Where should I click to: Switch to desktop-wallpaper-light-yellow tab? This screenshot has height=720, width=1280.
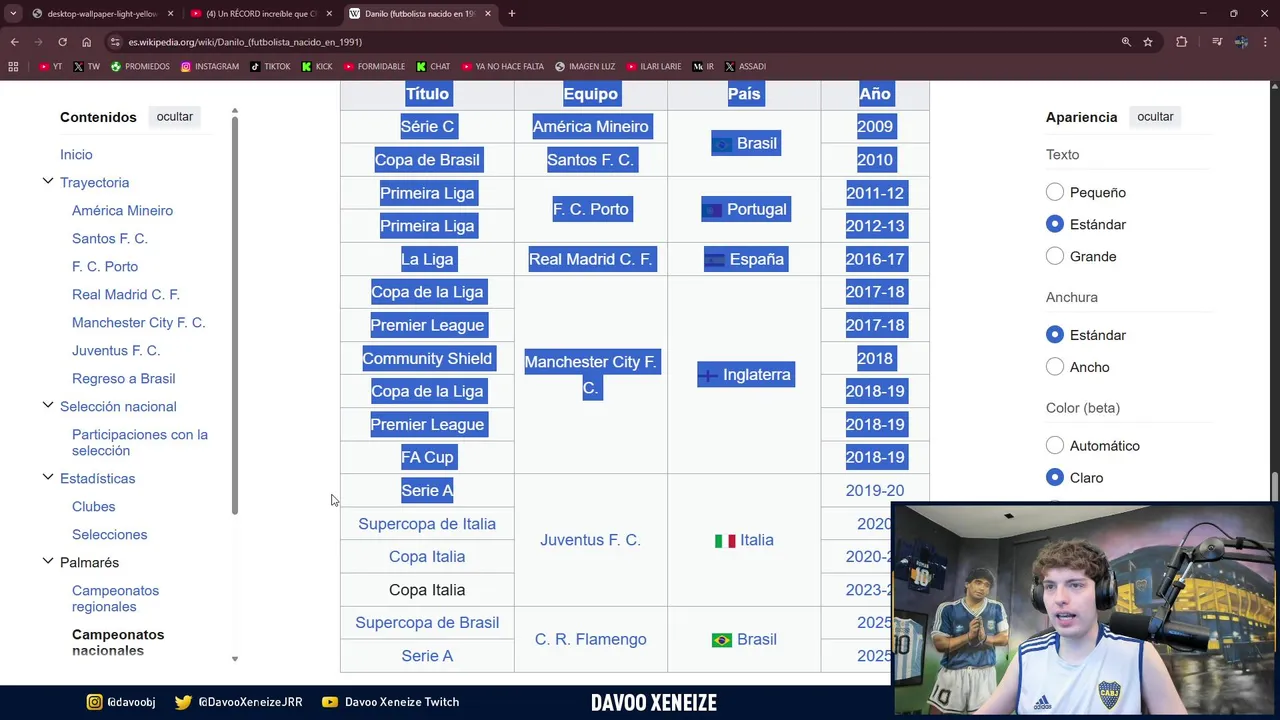pyautogui.click(x=100, y=14)
